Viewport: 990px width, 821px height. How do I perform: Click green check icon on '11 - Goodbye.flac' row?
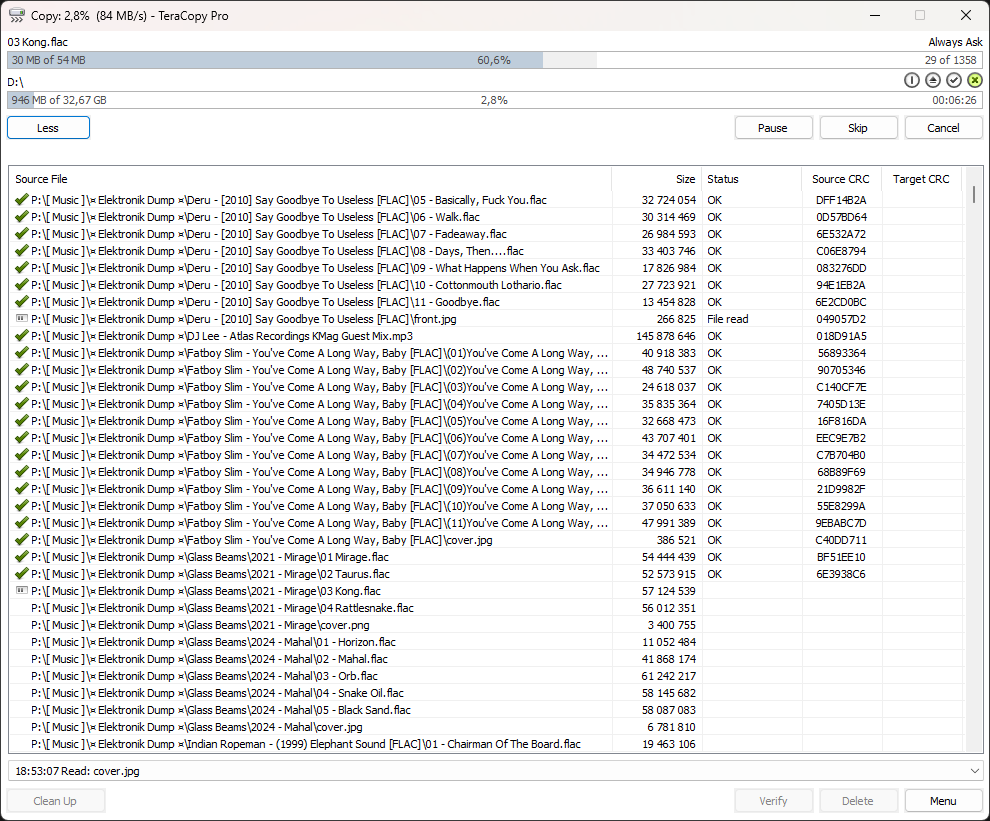21,302
